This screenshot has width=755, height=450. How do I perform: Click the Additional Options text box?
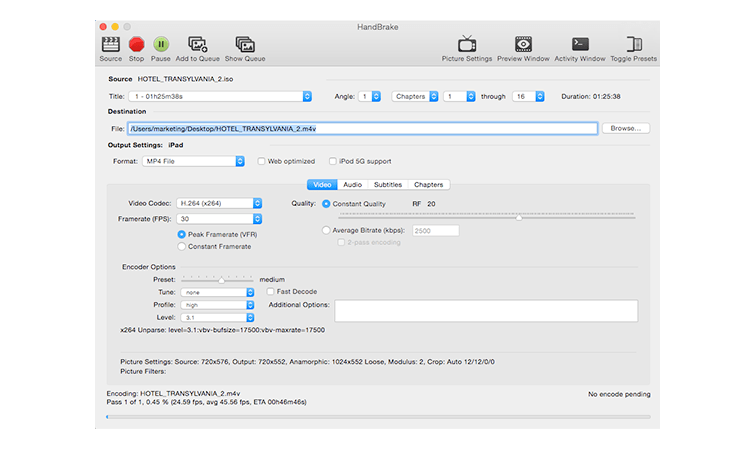point(486,311)
